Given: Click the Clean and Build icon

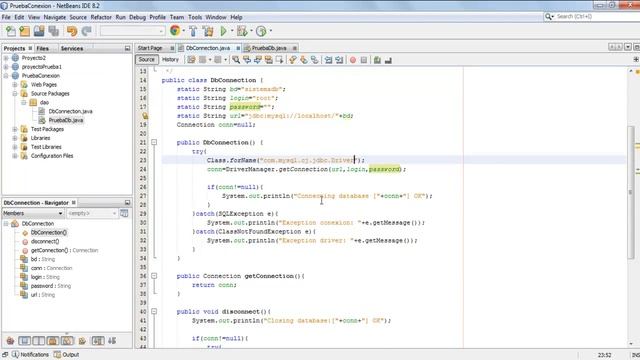Looking at the screenshot, I should (x=208, y=31).
